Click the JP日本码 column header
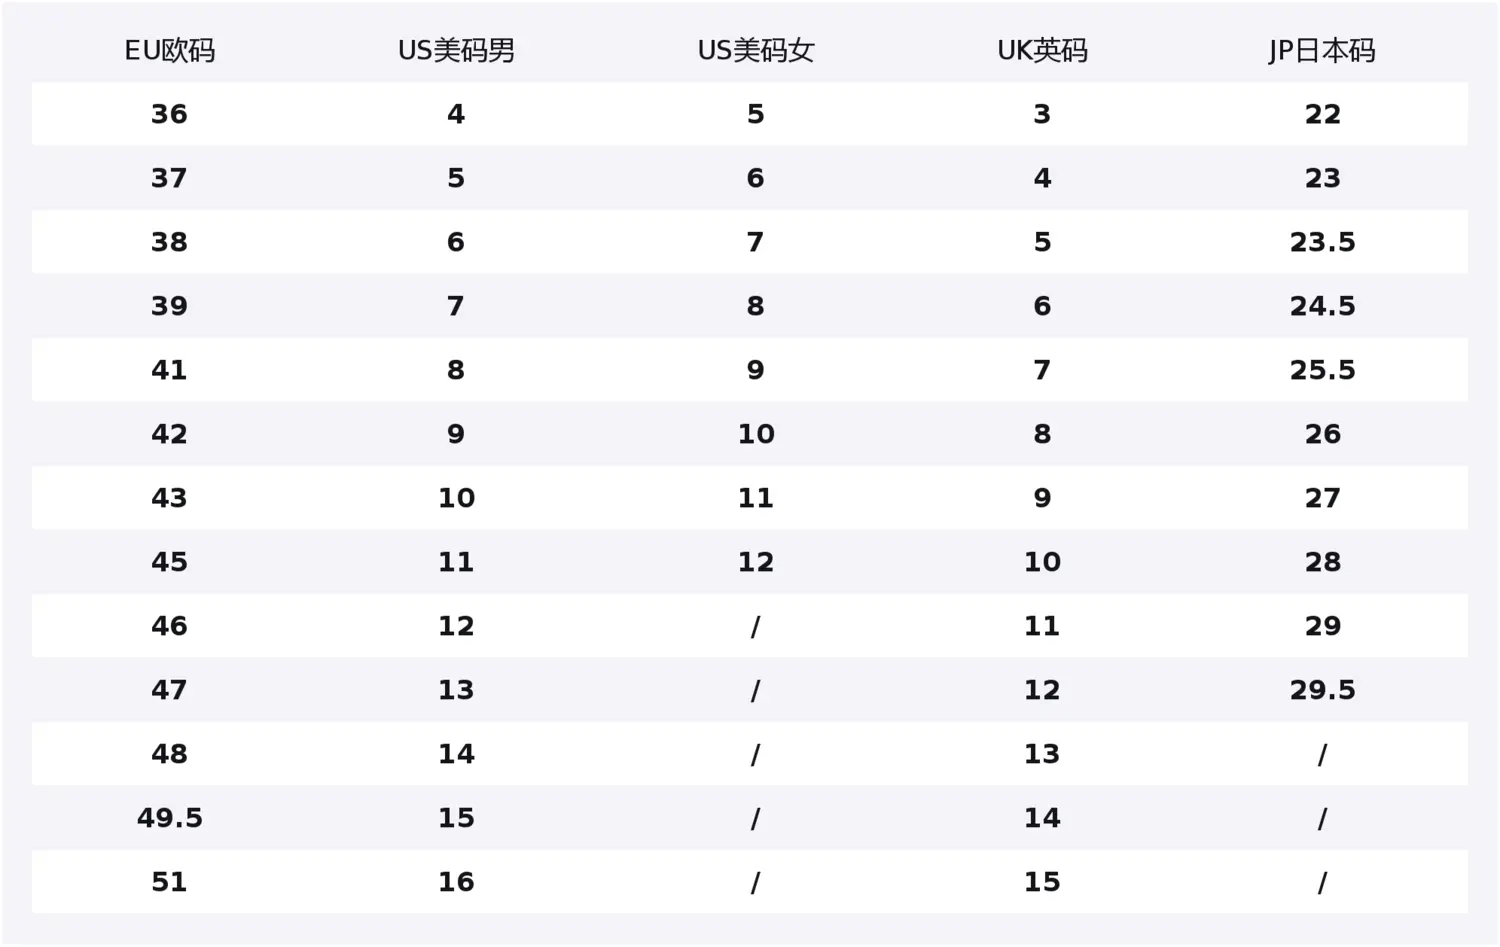Viewport: 1500px width, 947px height. 1322,50
